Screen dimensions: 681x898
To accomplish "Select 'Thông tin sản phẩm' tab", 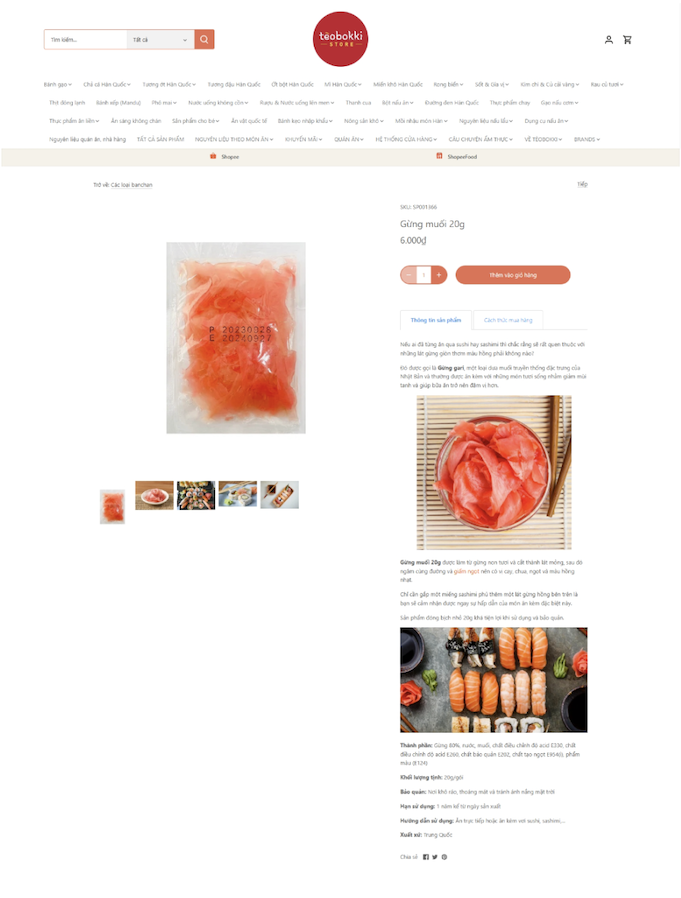I will tap(436, 320).
